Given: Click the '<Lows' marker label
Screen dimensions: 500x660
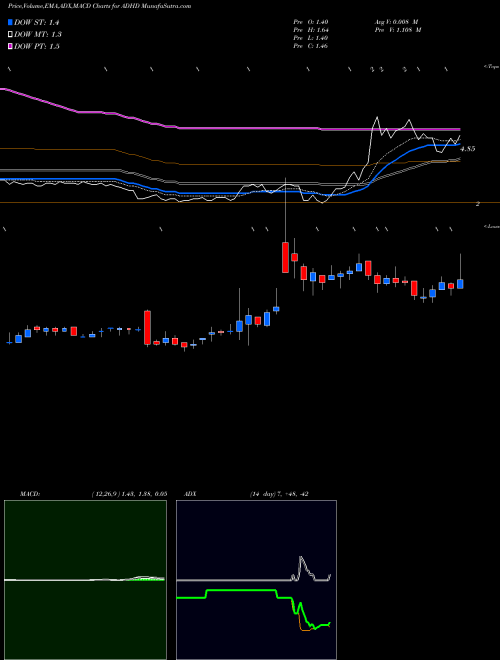Looking at the screenshot, I should [x=491, y=226].
